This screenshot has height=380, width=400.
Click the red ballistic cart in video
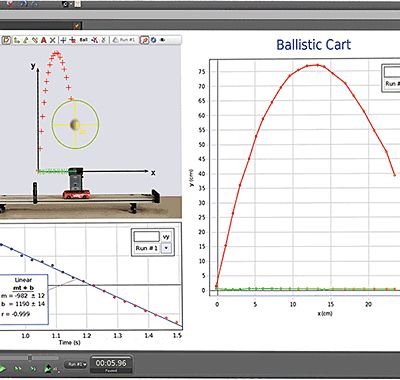77,194
